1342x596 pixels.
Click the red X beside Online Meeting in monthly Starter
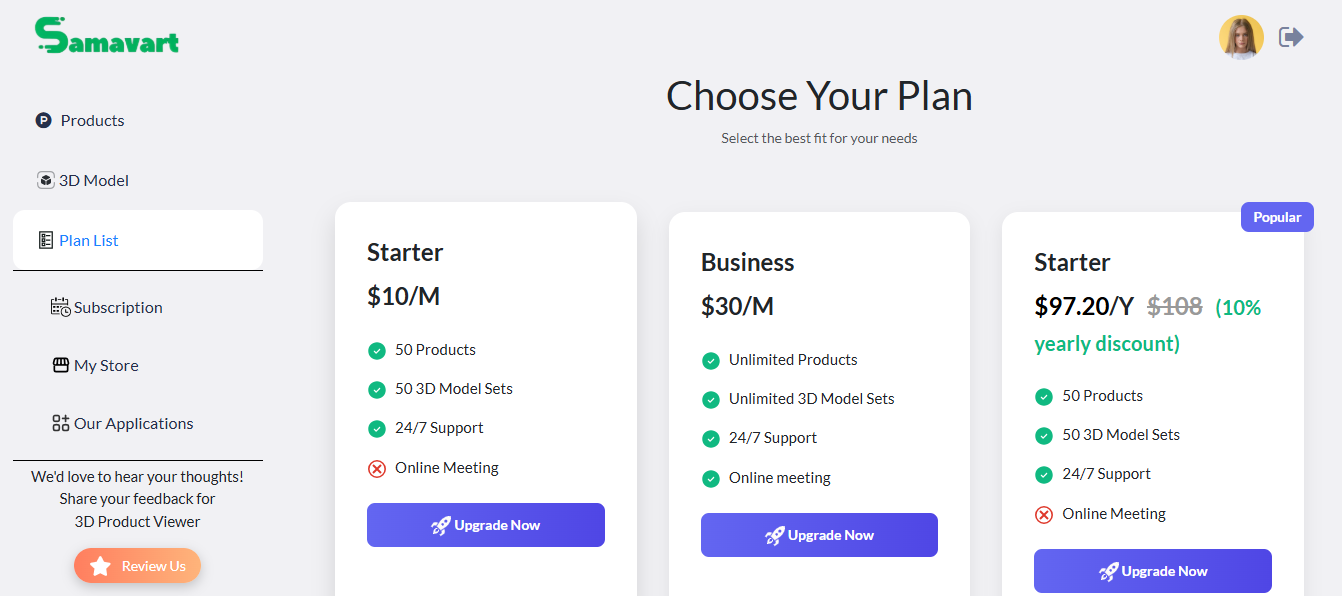[377, 468]
